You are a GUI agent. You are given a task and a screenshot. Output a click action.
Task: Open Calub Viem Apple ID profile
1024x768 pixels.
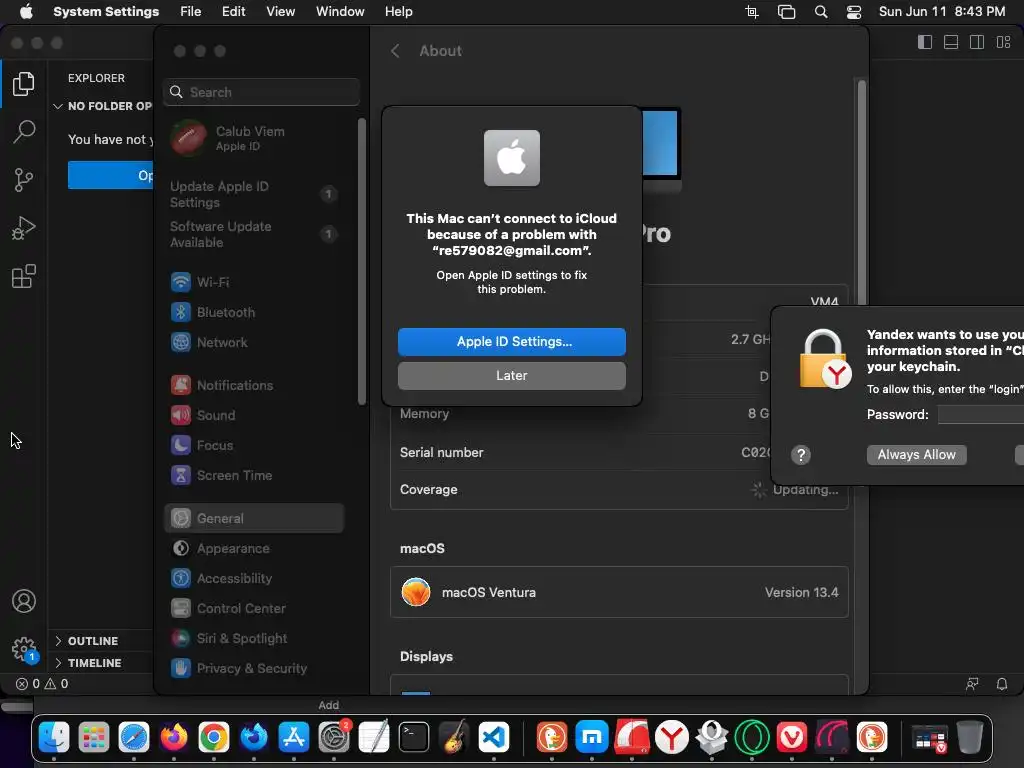coord(255,138)
